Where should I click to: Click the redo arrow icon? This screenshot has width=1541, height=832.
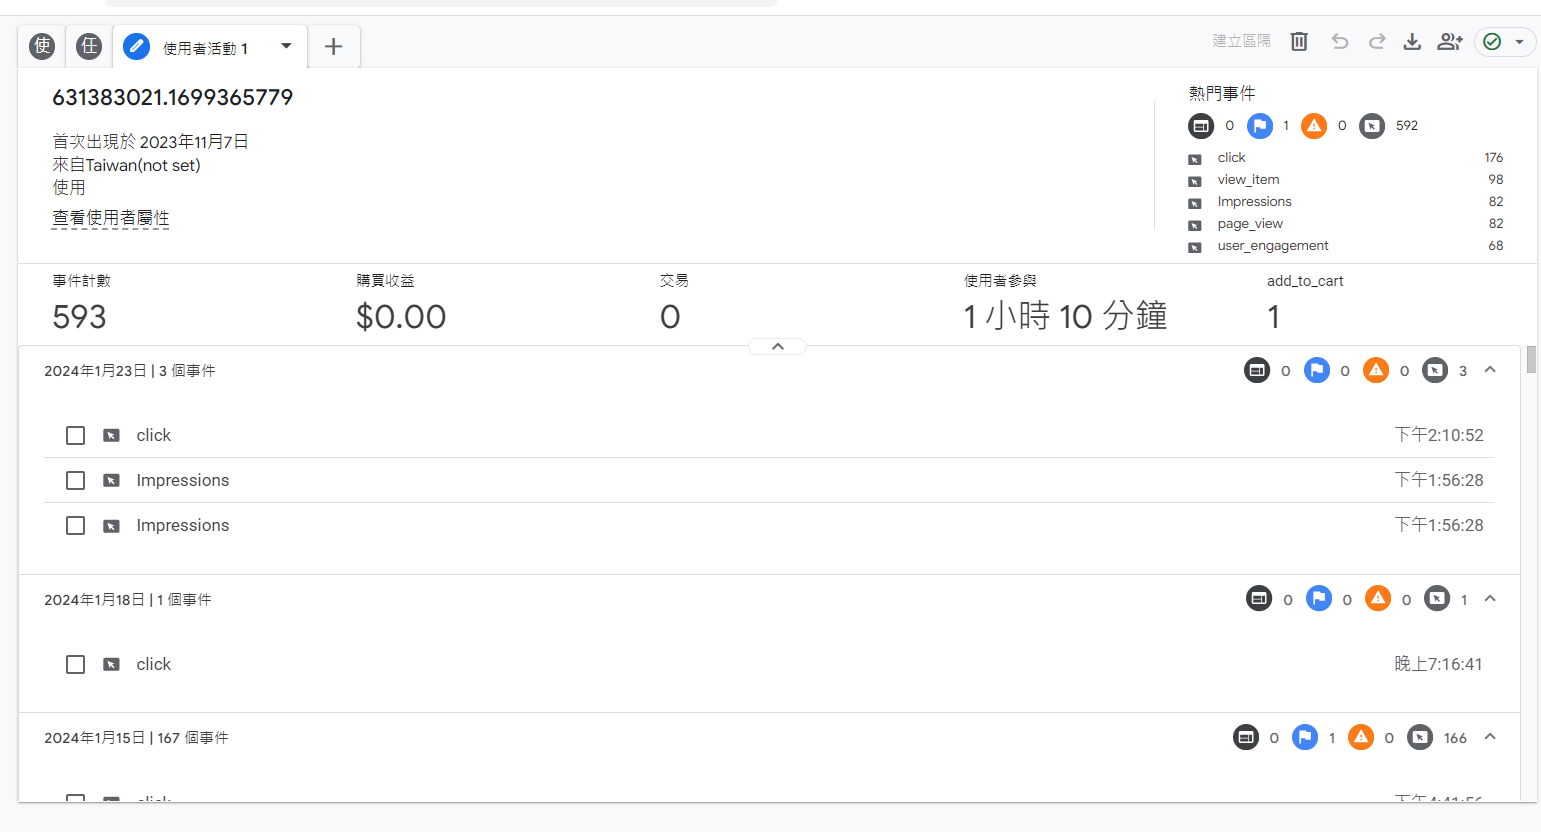click(1377, 42)
